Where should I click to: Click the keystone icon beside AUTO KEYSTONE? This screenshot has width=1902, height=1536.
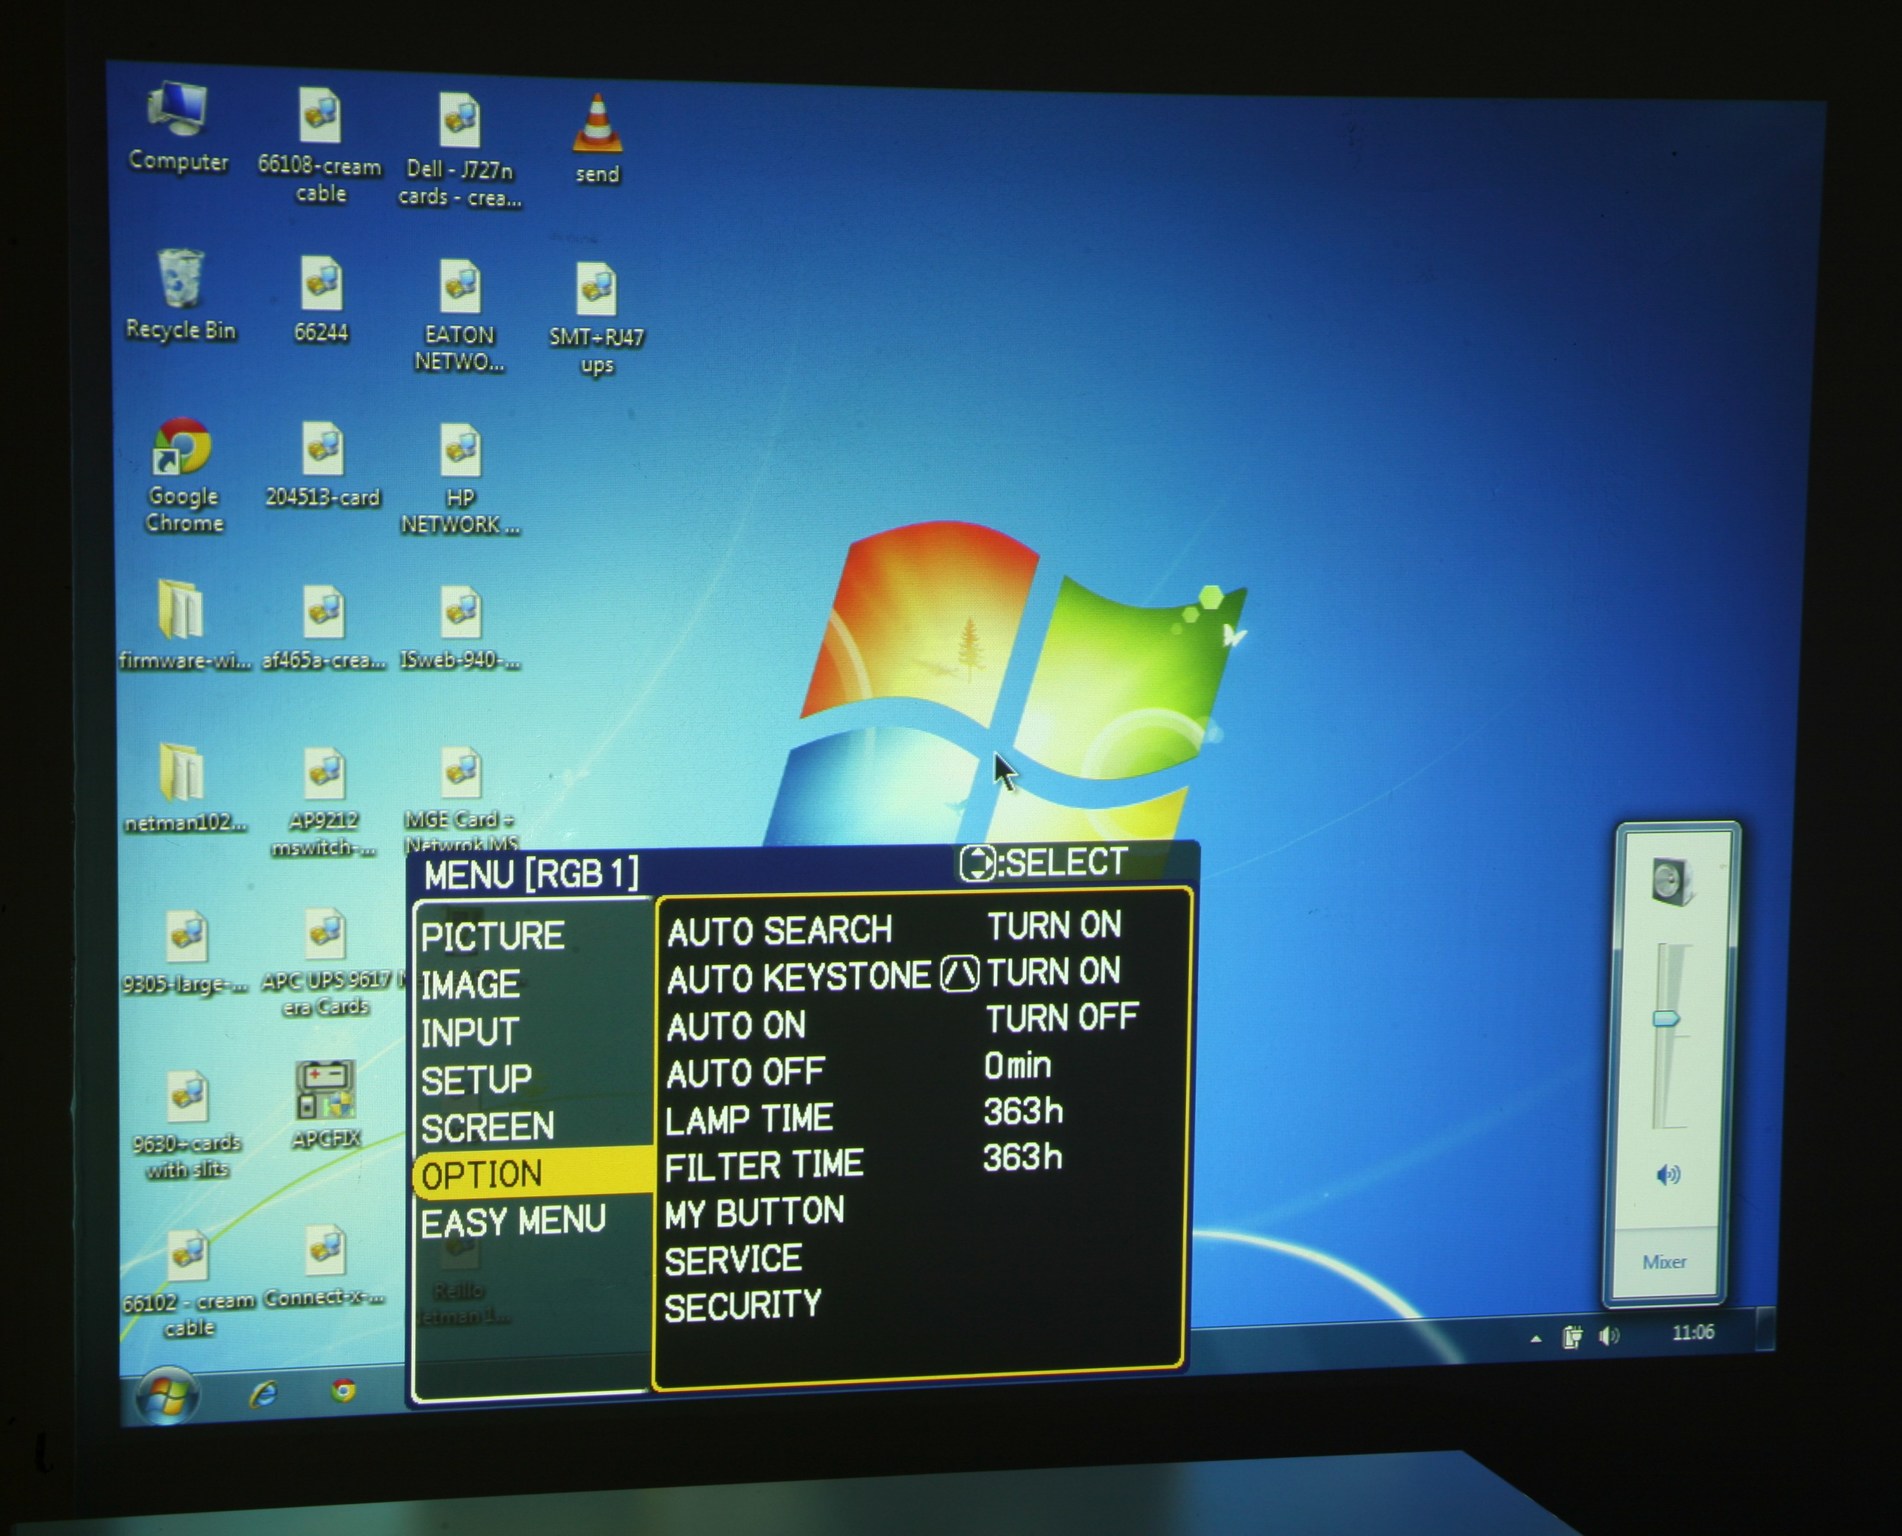[959, 973]
